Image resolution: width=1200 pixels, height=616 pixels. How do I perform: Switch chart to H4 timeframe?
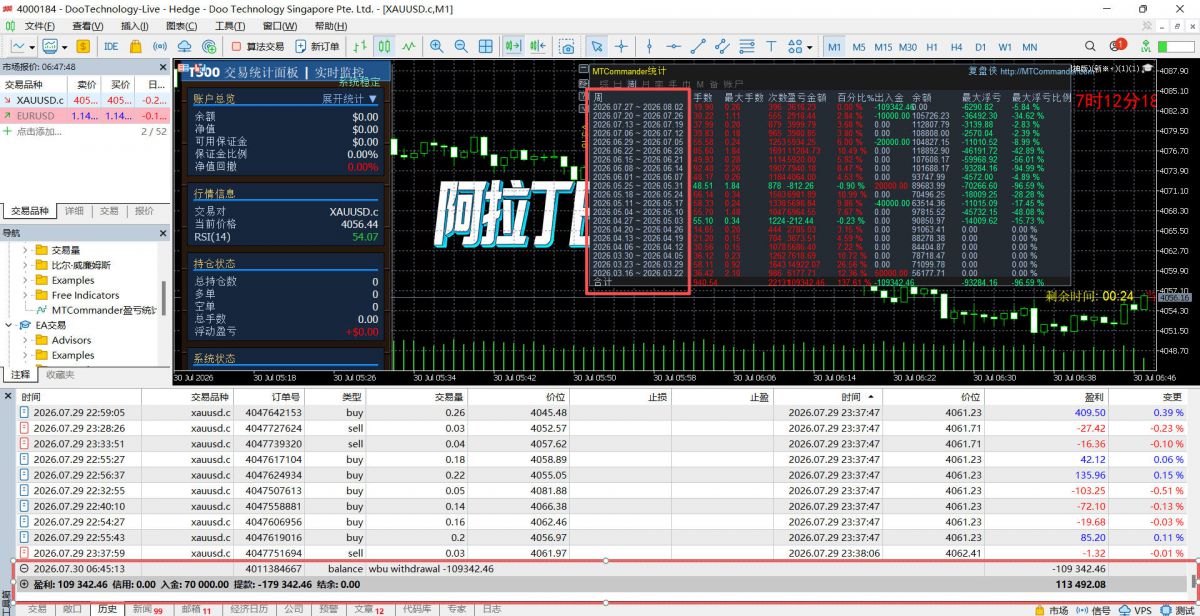click(x=956, y=47)
